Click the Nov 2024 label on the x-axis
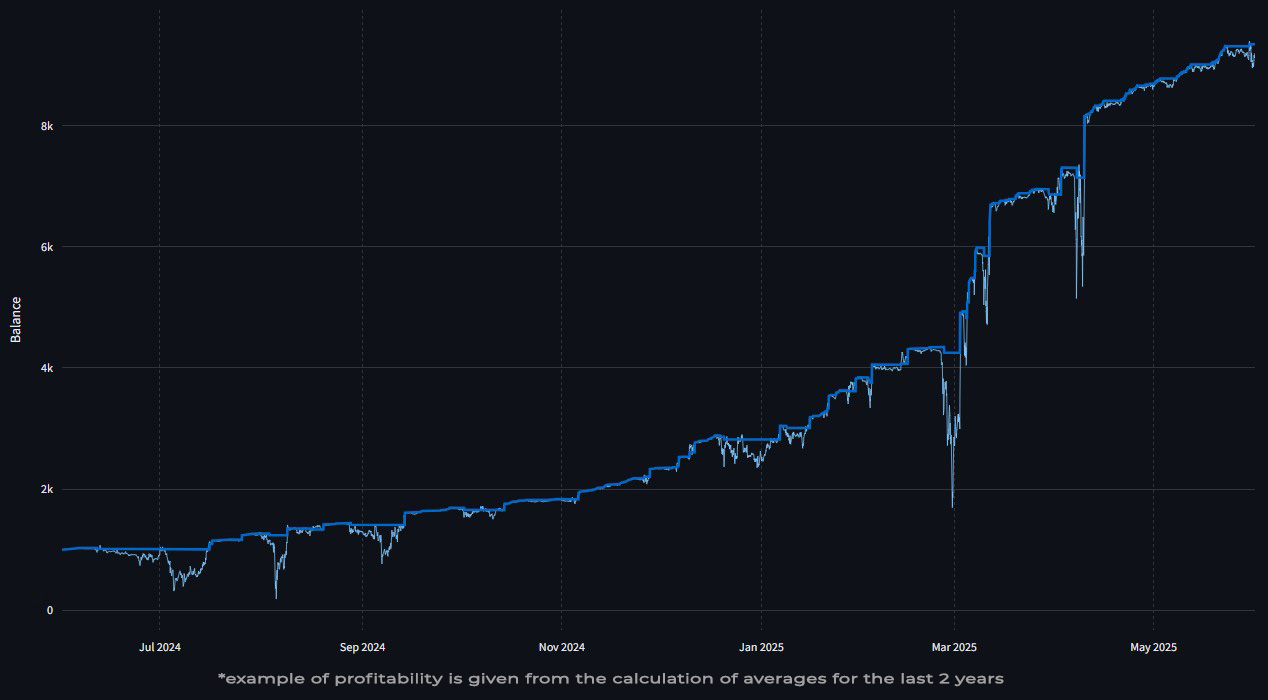The height and width of the screenshot is (700, 1268). [x=564, y=647]
